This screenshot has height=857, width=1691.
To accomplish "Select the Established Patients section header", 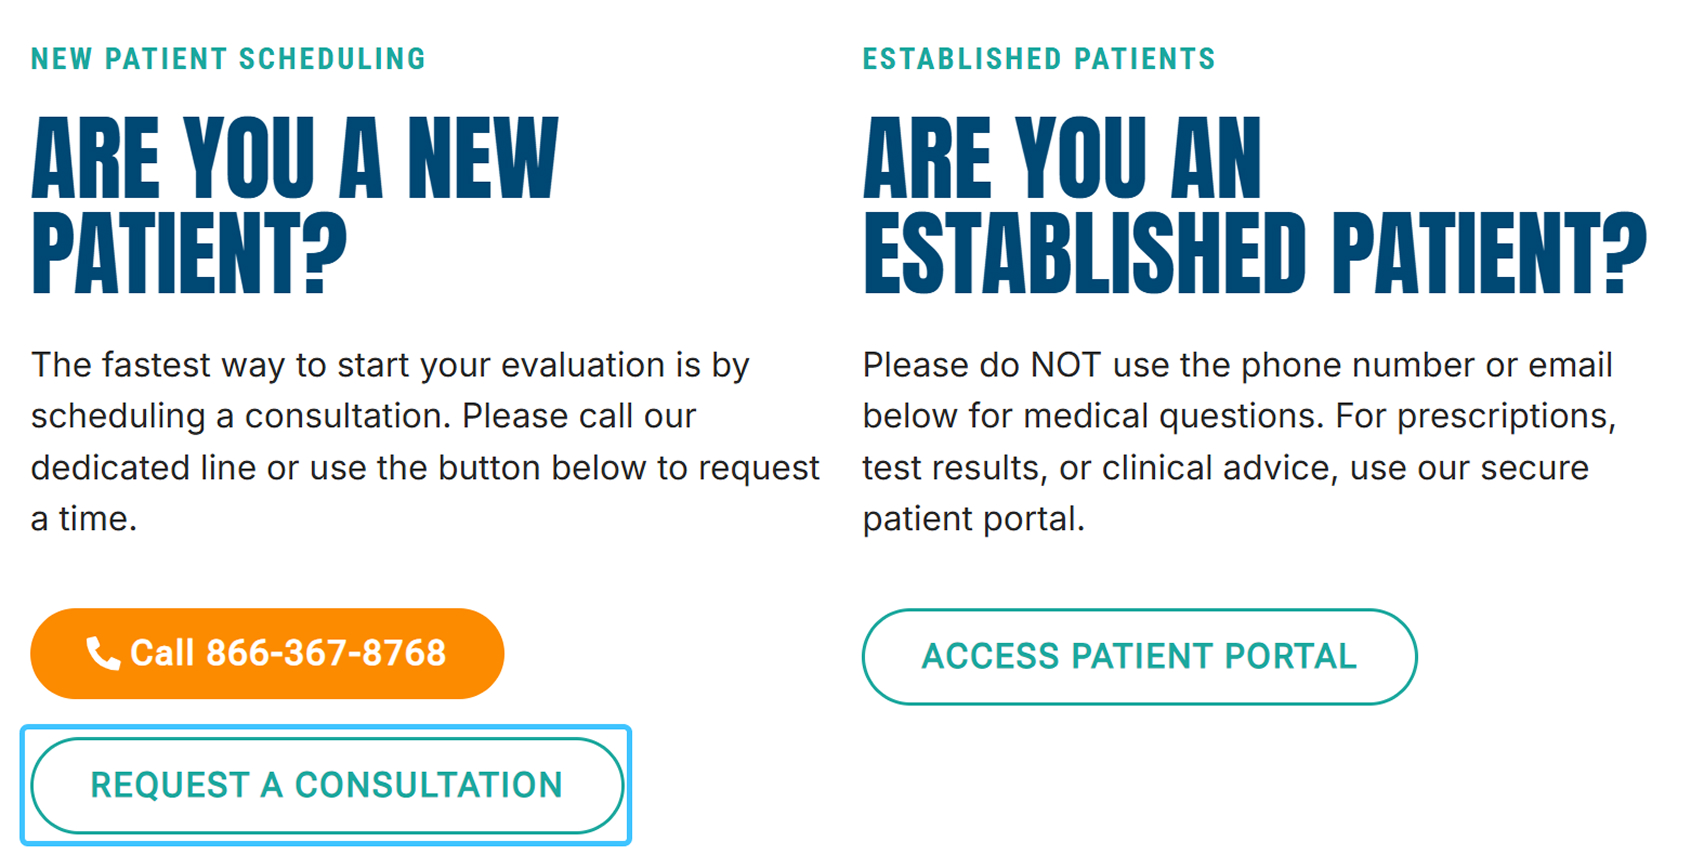I will tap(1039, 58).
